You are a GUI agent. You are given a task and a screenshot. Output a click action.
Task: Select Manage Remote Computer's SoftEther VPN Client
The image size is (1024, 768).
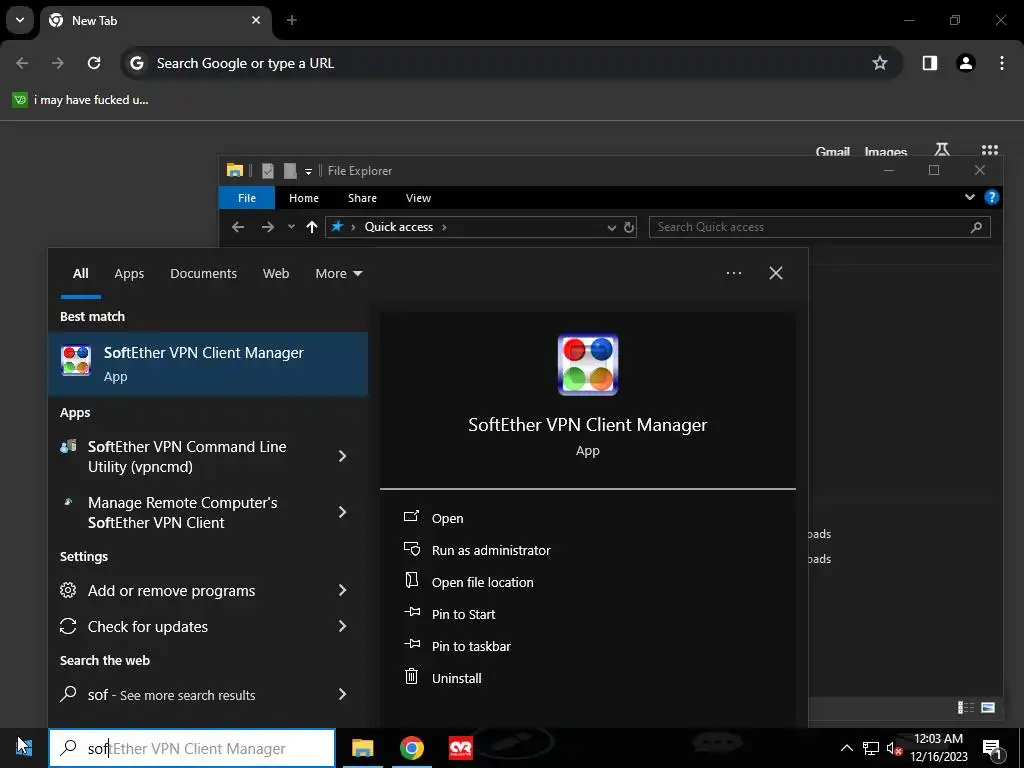(189, 513)
